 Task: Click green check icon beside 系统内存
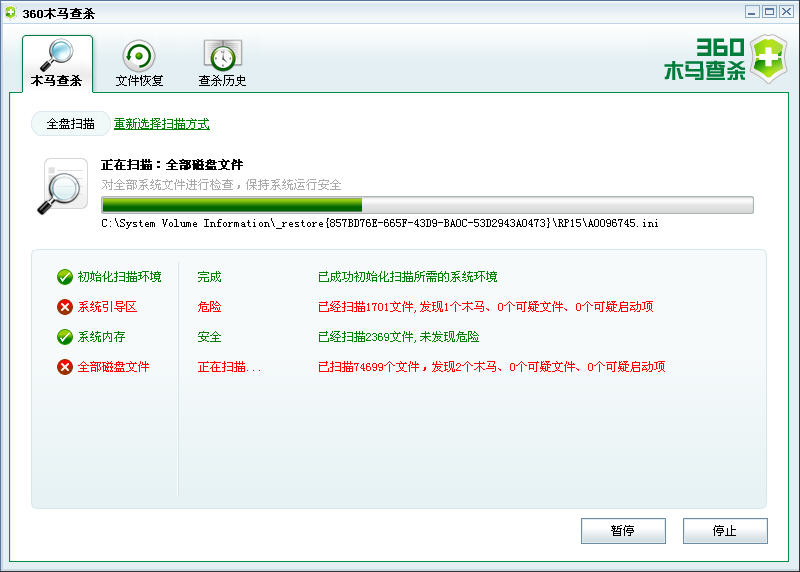(x=65, y=337)
